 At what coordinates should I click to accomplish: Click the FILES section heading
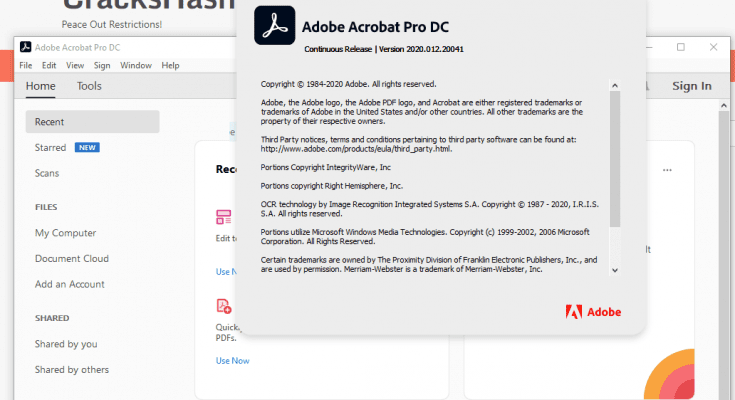coord(46,207)
